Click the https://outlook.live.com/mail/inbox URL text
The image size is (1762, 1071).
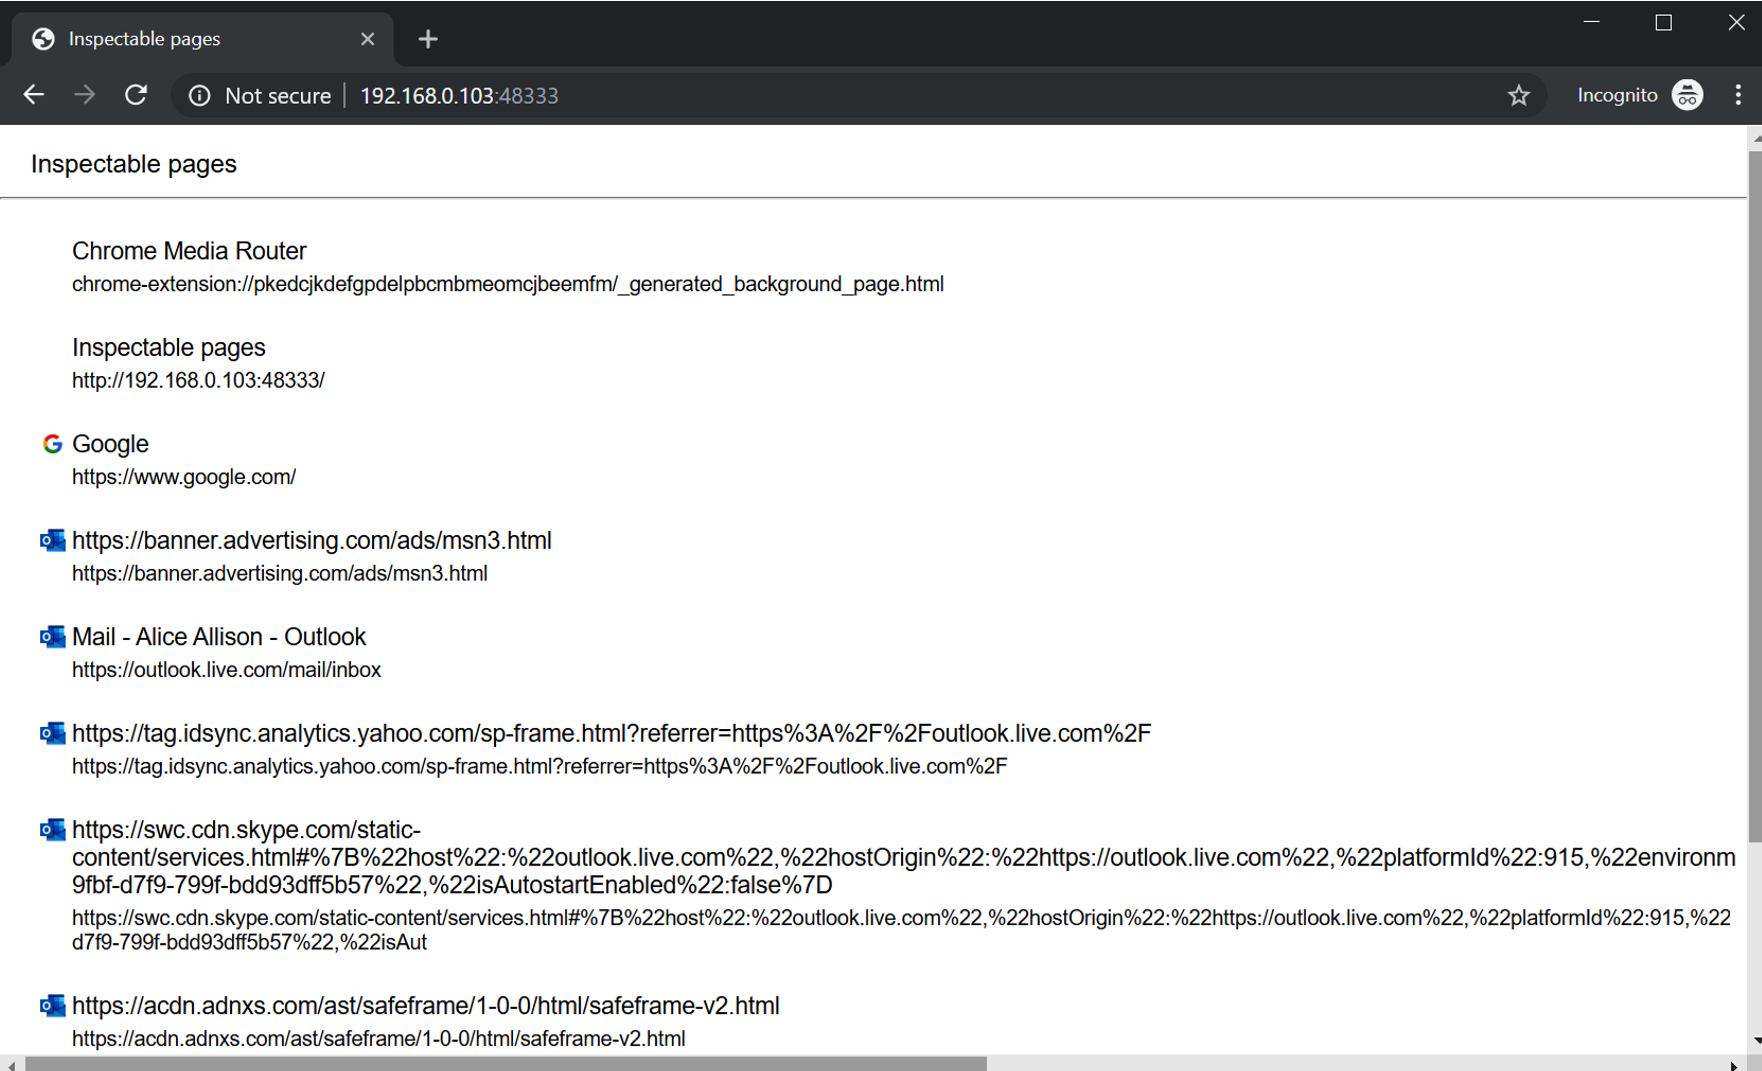pyautogui.click(x=226, y=670)
